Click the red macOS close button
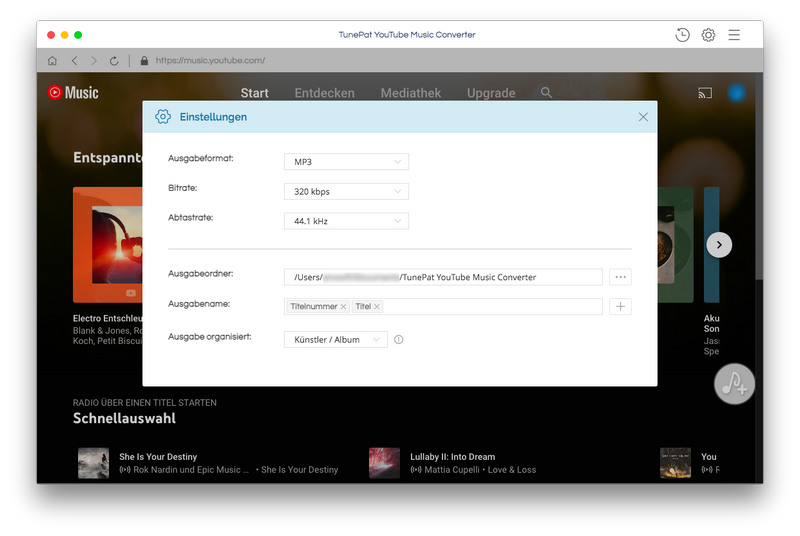 point(51,35)
